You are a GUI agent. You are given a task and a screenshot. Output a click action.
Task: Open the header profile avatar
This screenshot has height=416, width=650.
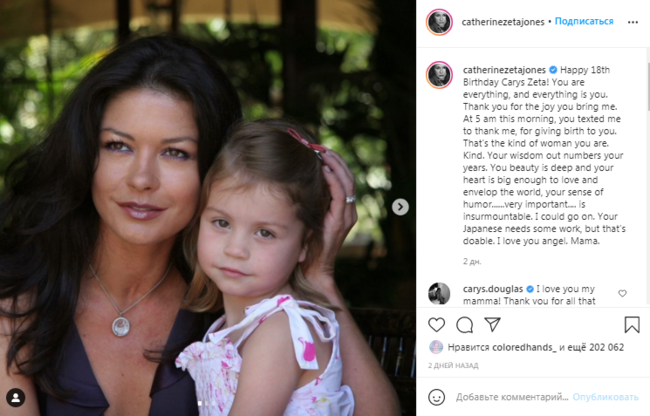coord(439,22)
